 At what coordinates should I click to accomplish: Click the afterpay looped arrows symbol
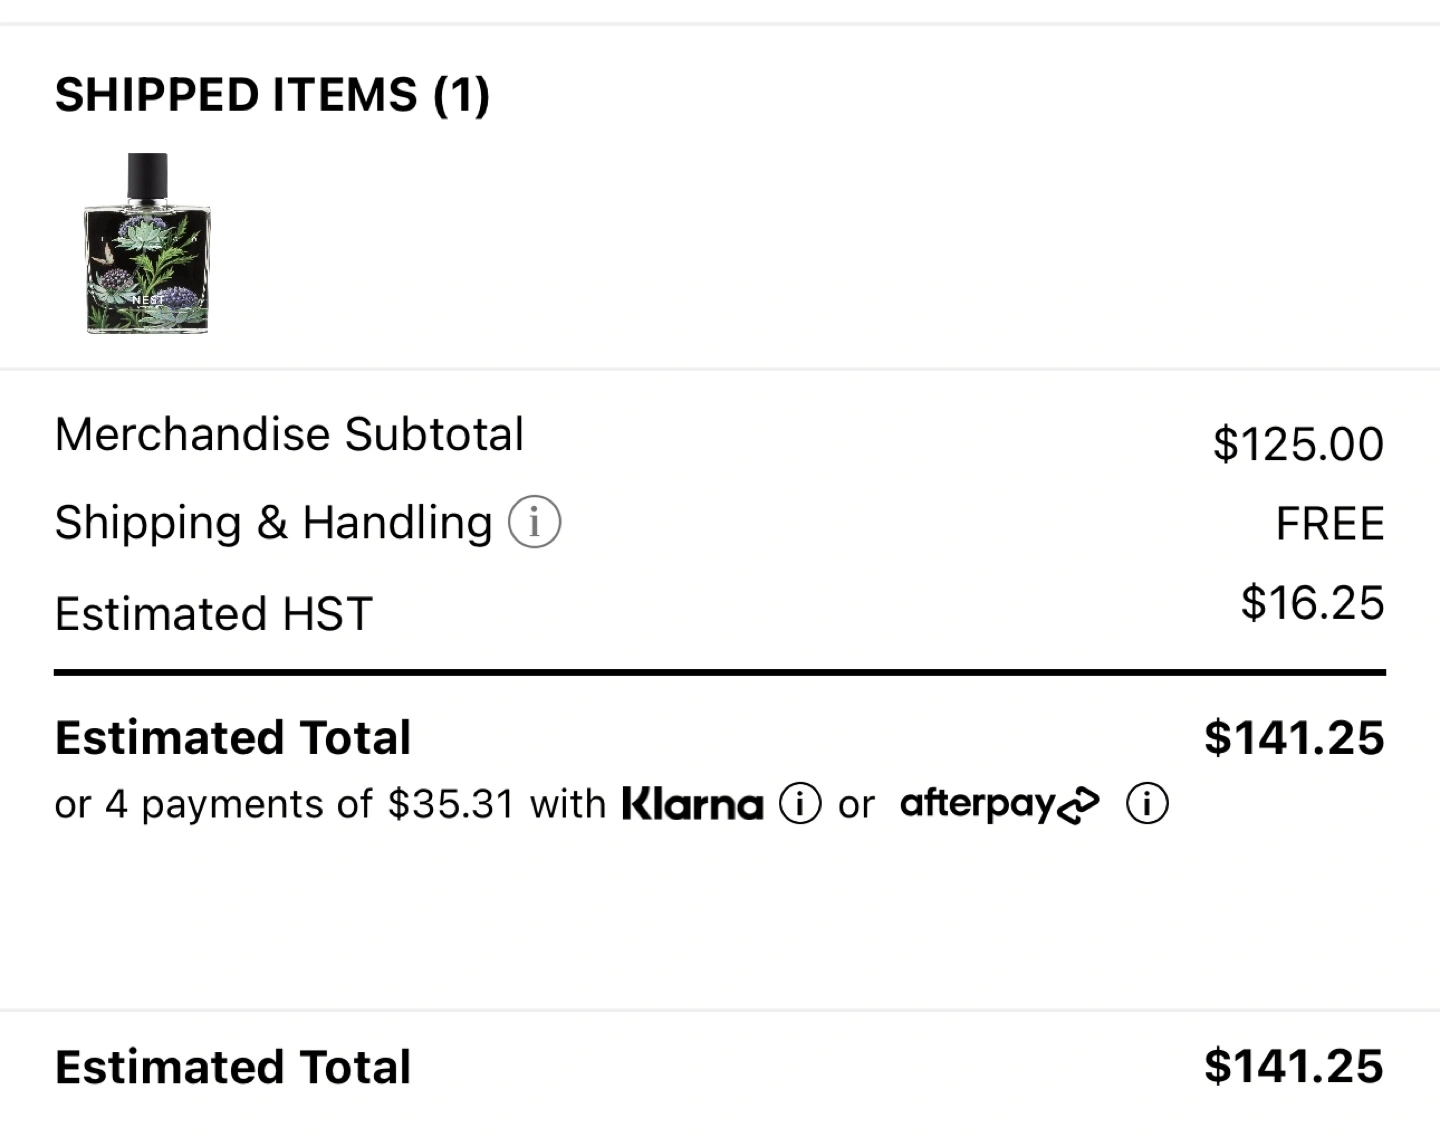coord(1078,805)
